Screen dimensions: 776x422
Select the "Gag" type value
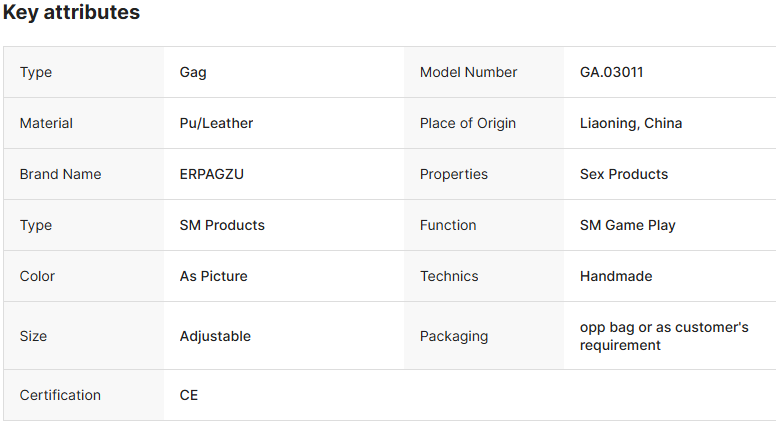[x=193, y=72]
